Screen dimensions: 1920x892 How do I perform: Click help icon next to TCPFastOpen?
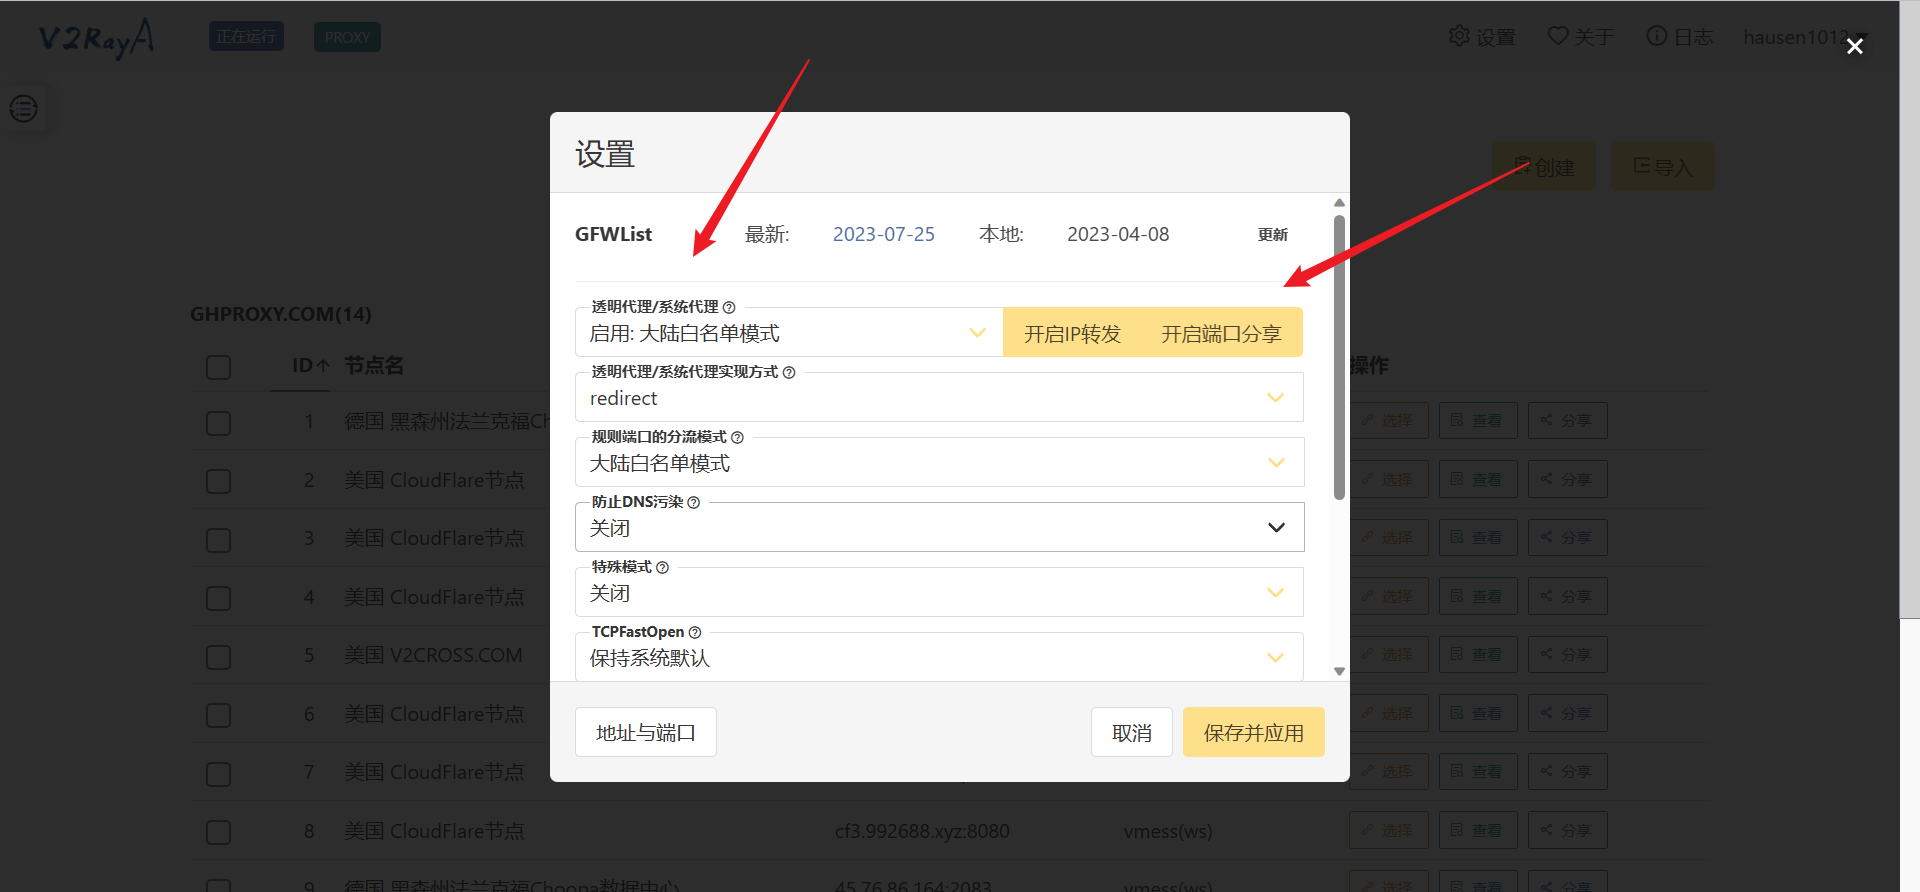pos(695,632)
